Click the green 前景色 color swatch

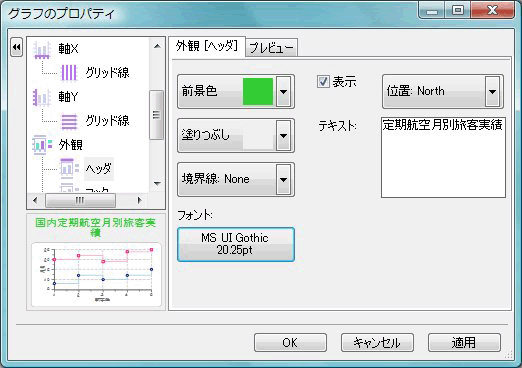(x=258, y=91)
